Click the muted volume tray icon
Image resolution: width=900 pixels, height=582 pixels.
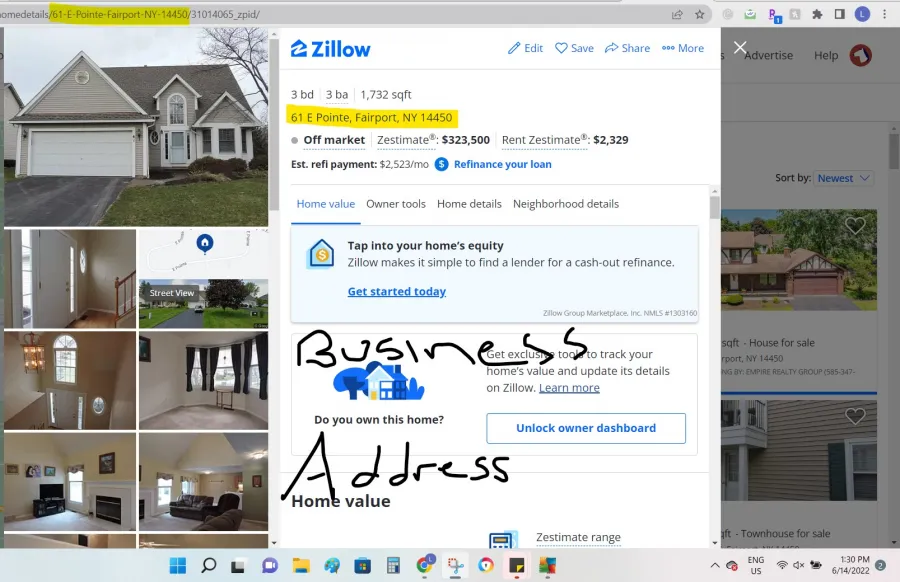click(x=798, y=565)
